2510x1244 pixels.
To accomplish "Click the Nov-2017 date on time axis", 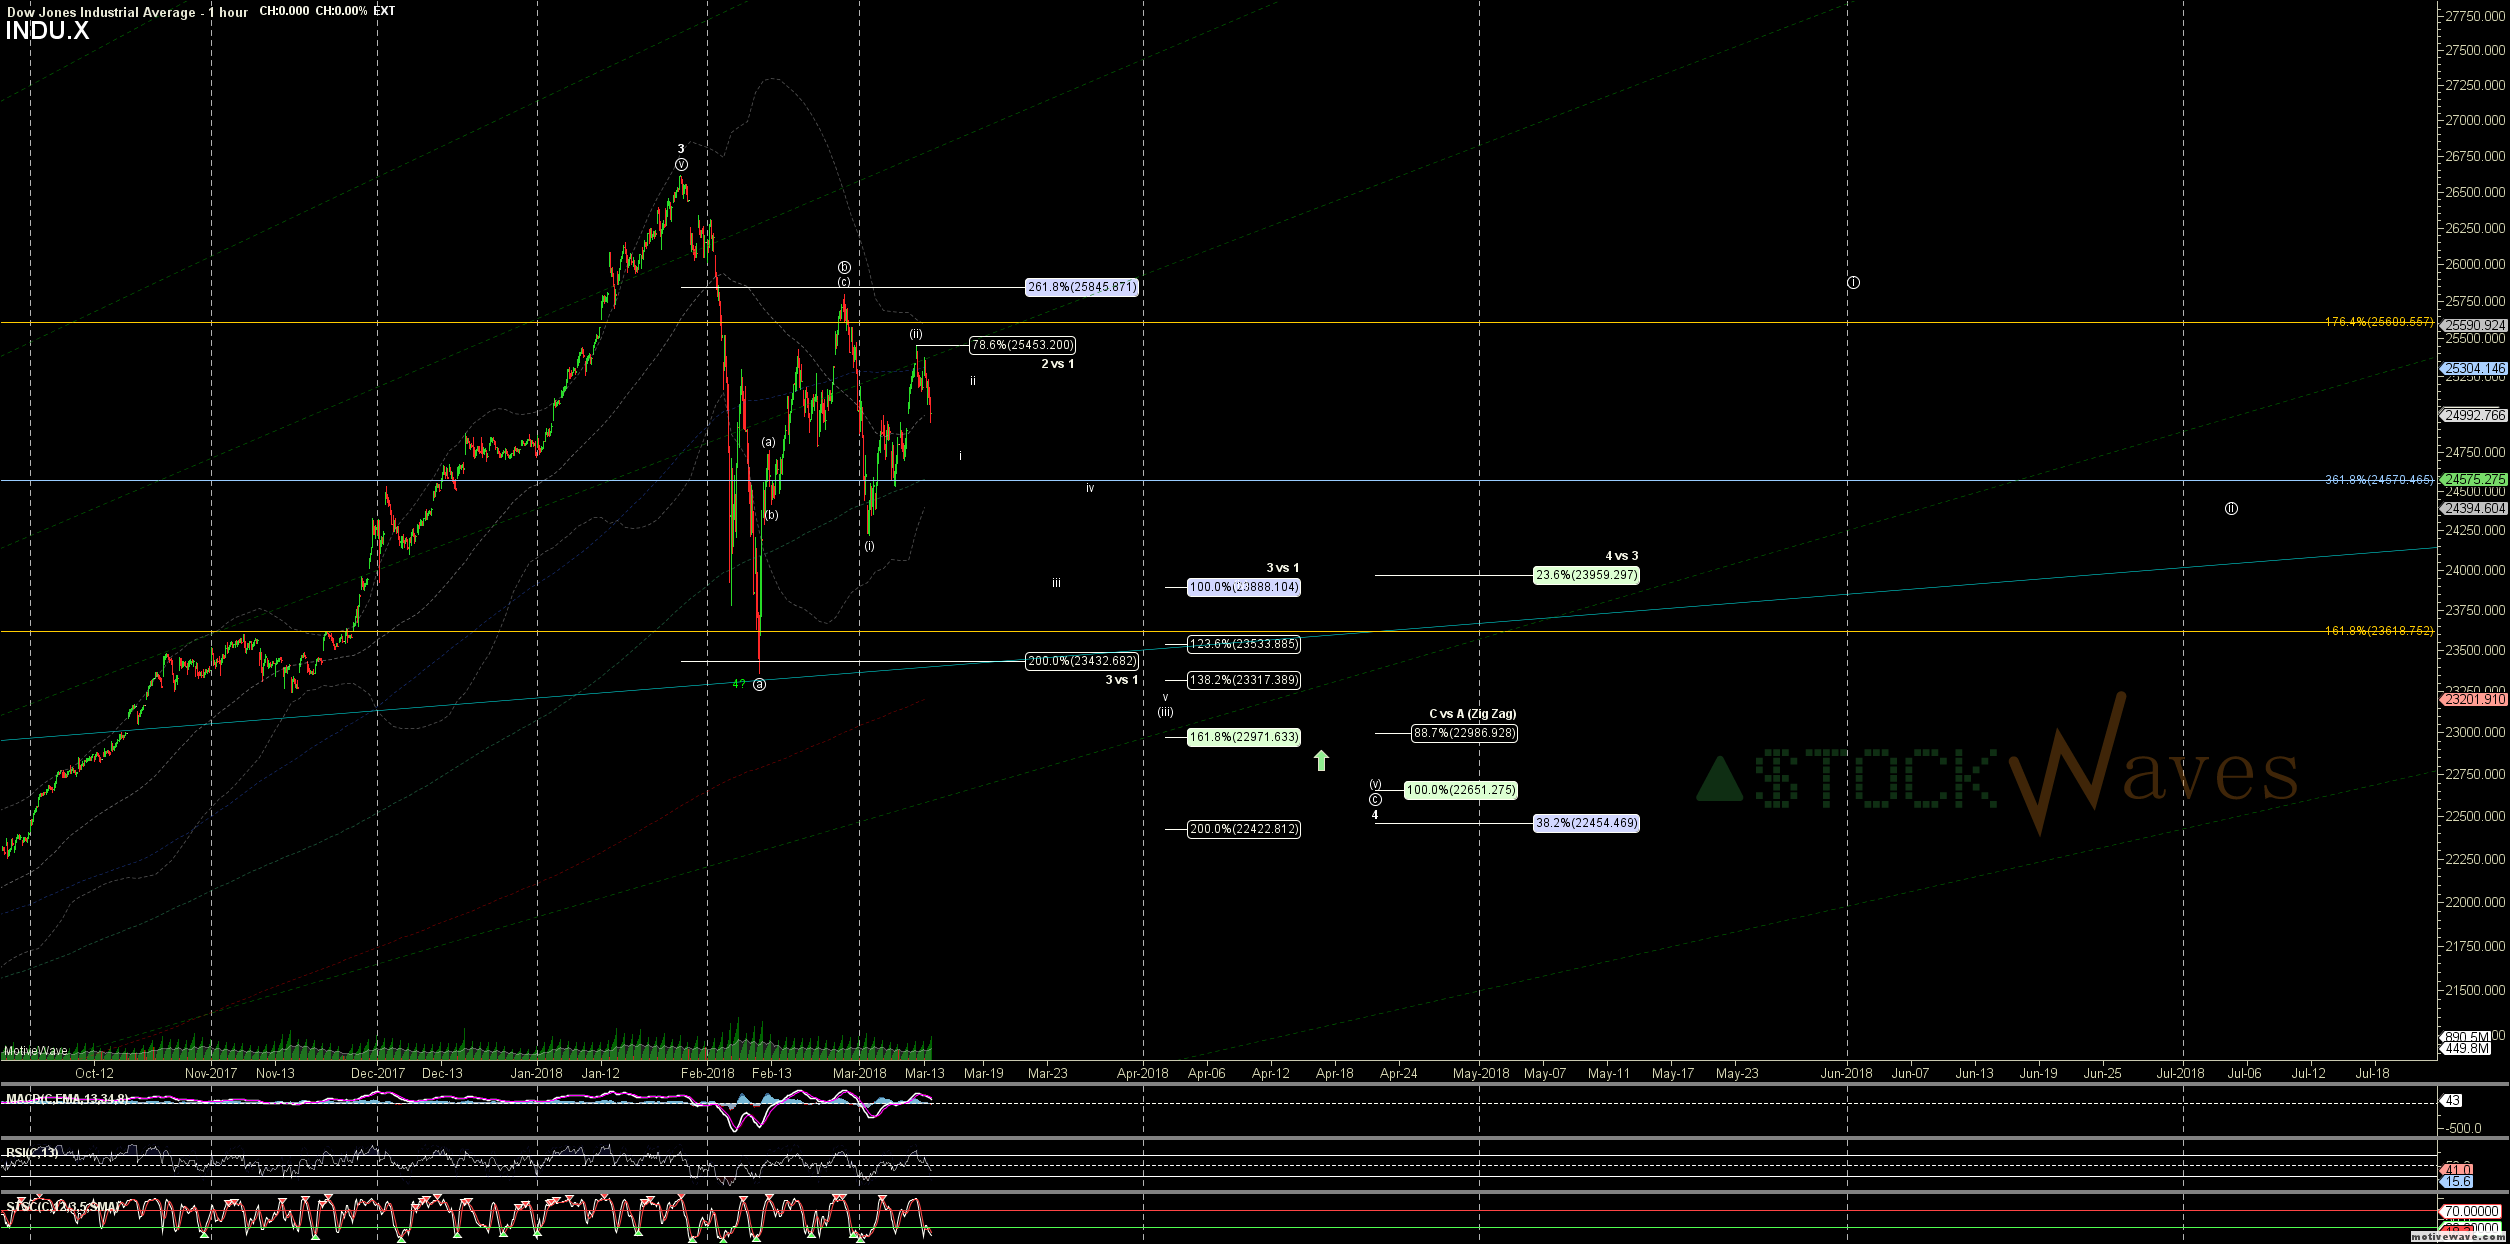I will pyautogui.click(x=211, y=1073).
